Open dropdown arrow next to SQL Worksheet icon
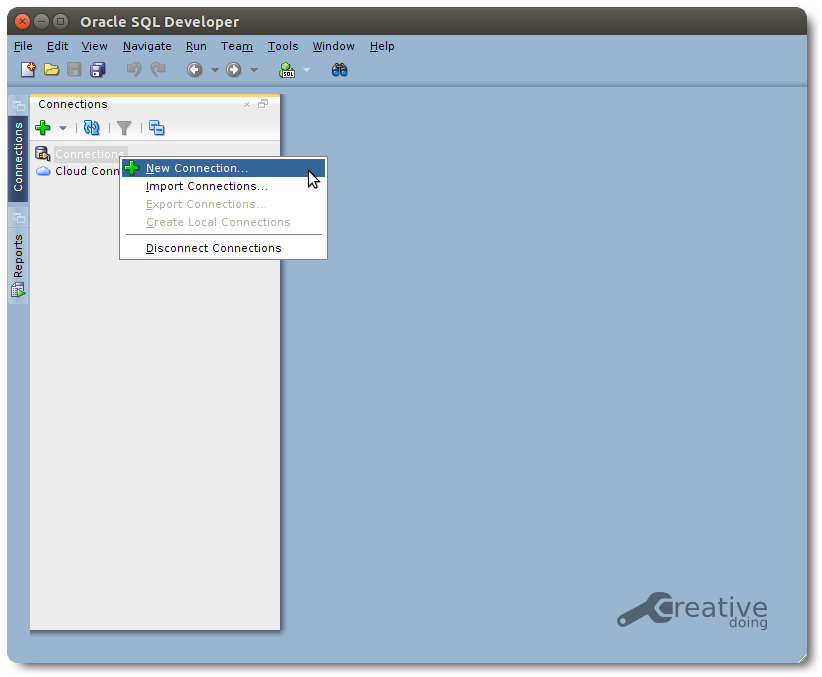Image resolution: width=822 pixels, height=677 pixels. click(x=307, y=70)
